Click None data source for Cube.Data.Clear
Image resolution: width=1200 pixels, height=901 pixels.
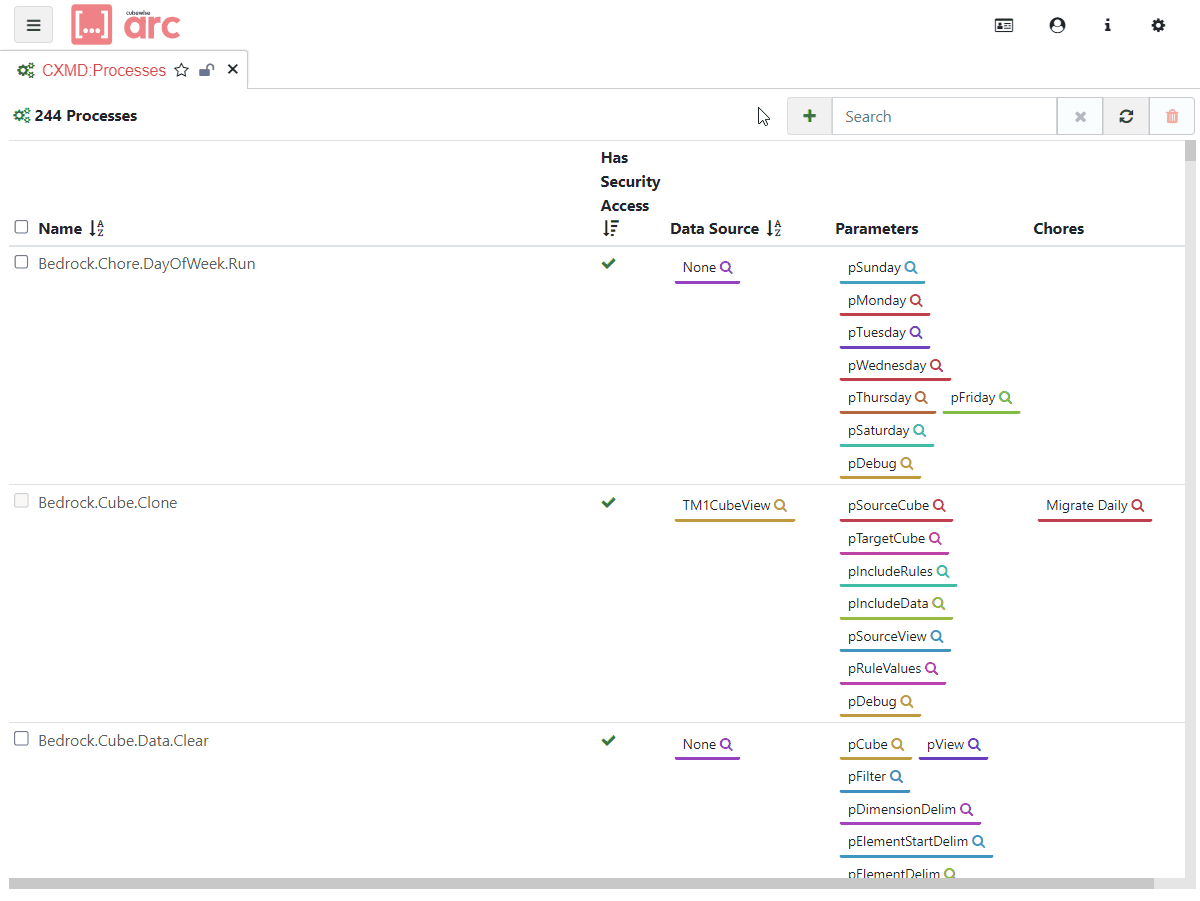click(707, 745)
